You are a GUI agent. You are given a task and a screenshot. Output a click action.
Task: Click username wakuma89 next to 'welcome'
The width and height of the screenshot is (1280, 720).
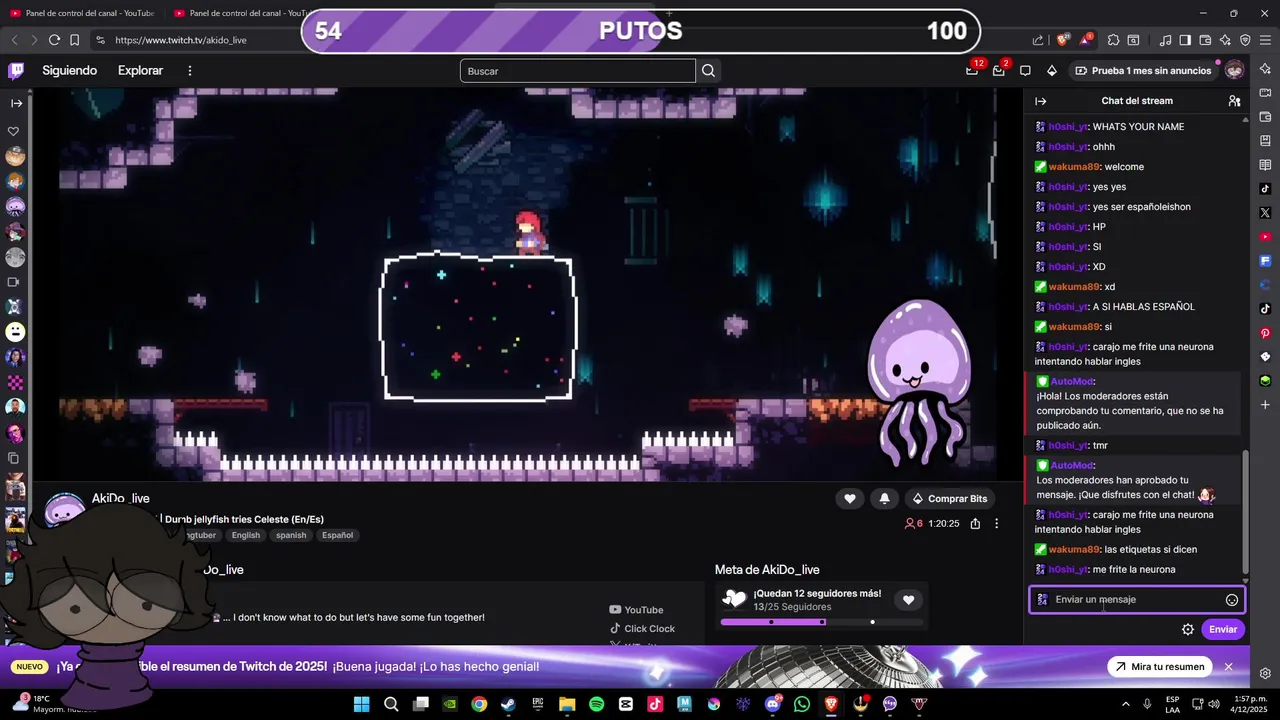pos(1074,167)
